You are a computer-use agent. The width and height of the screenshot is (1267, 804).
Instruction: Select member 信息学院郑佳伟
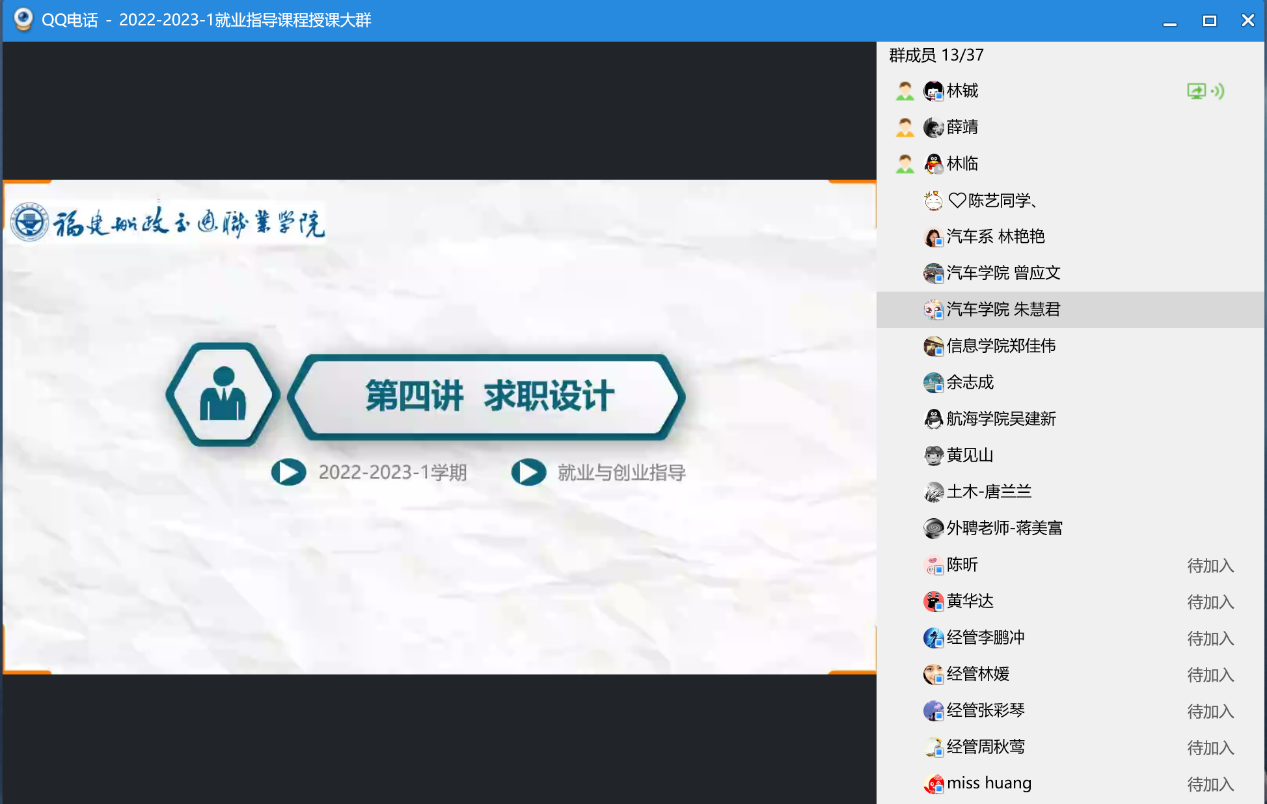point(1001,346)
